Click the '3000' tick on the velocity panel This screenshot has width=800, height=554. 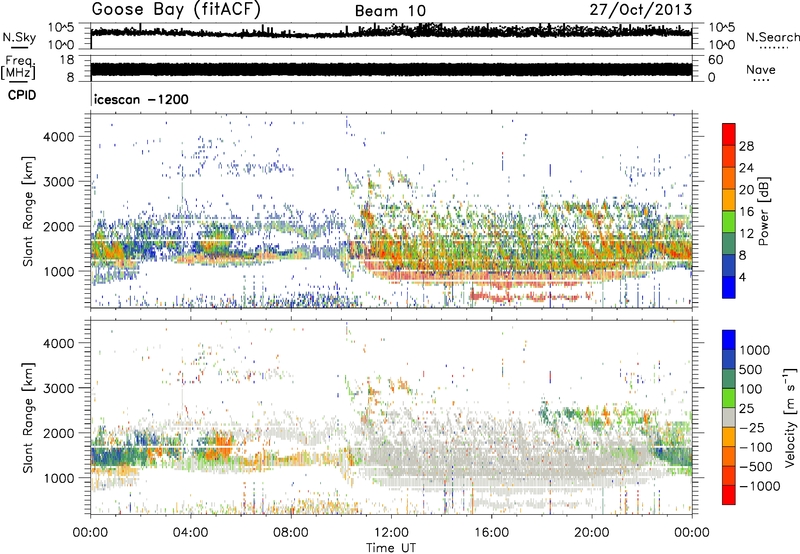58,388
